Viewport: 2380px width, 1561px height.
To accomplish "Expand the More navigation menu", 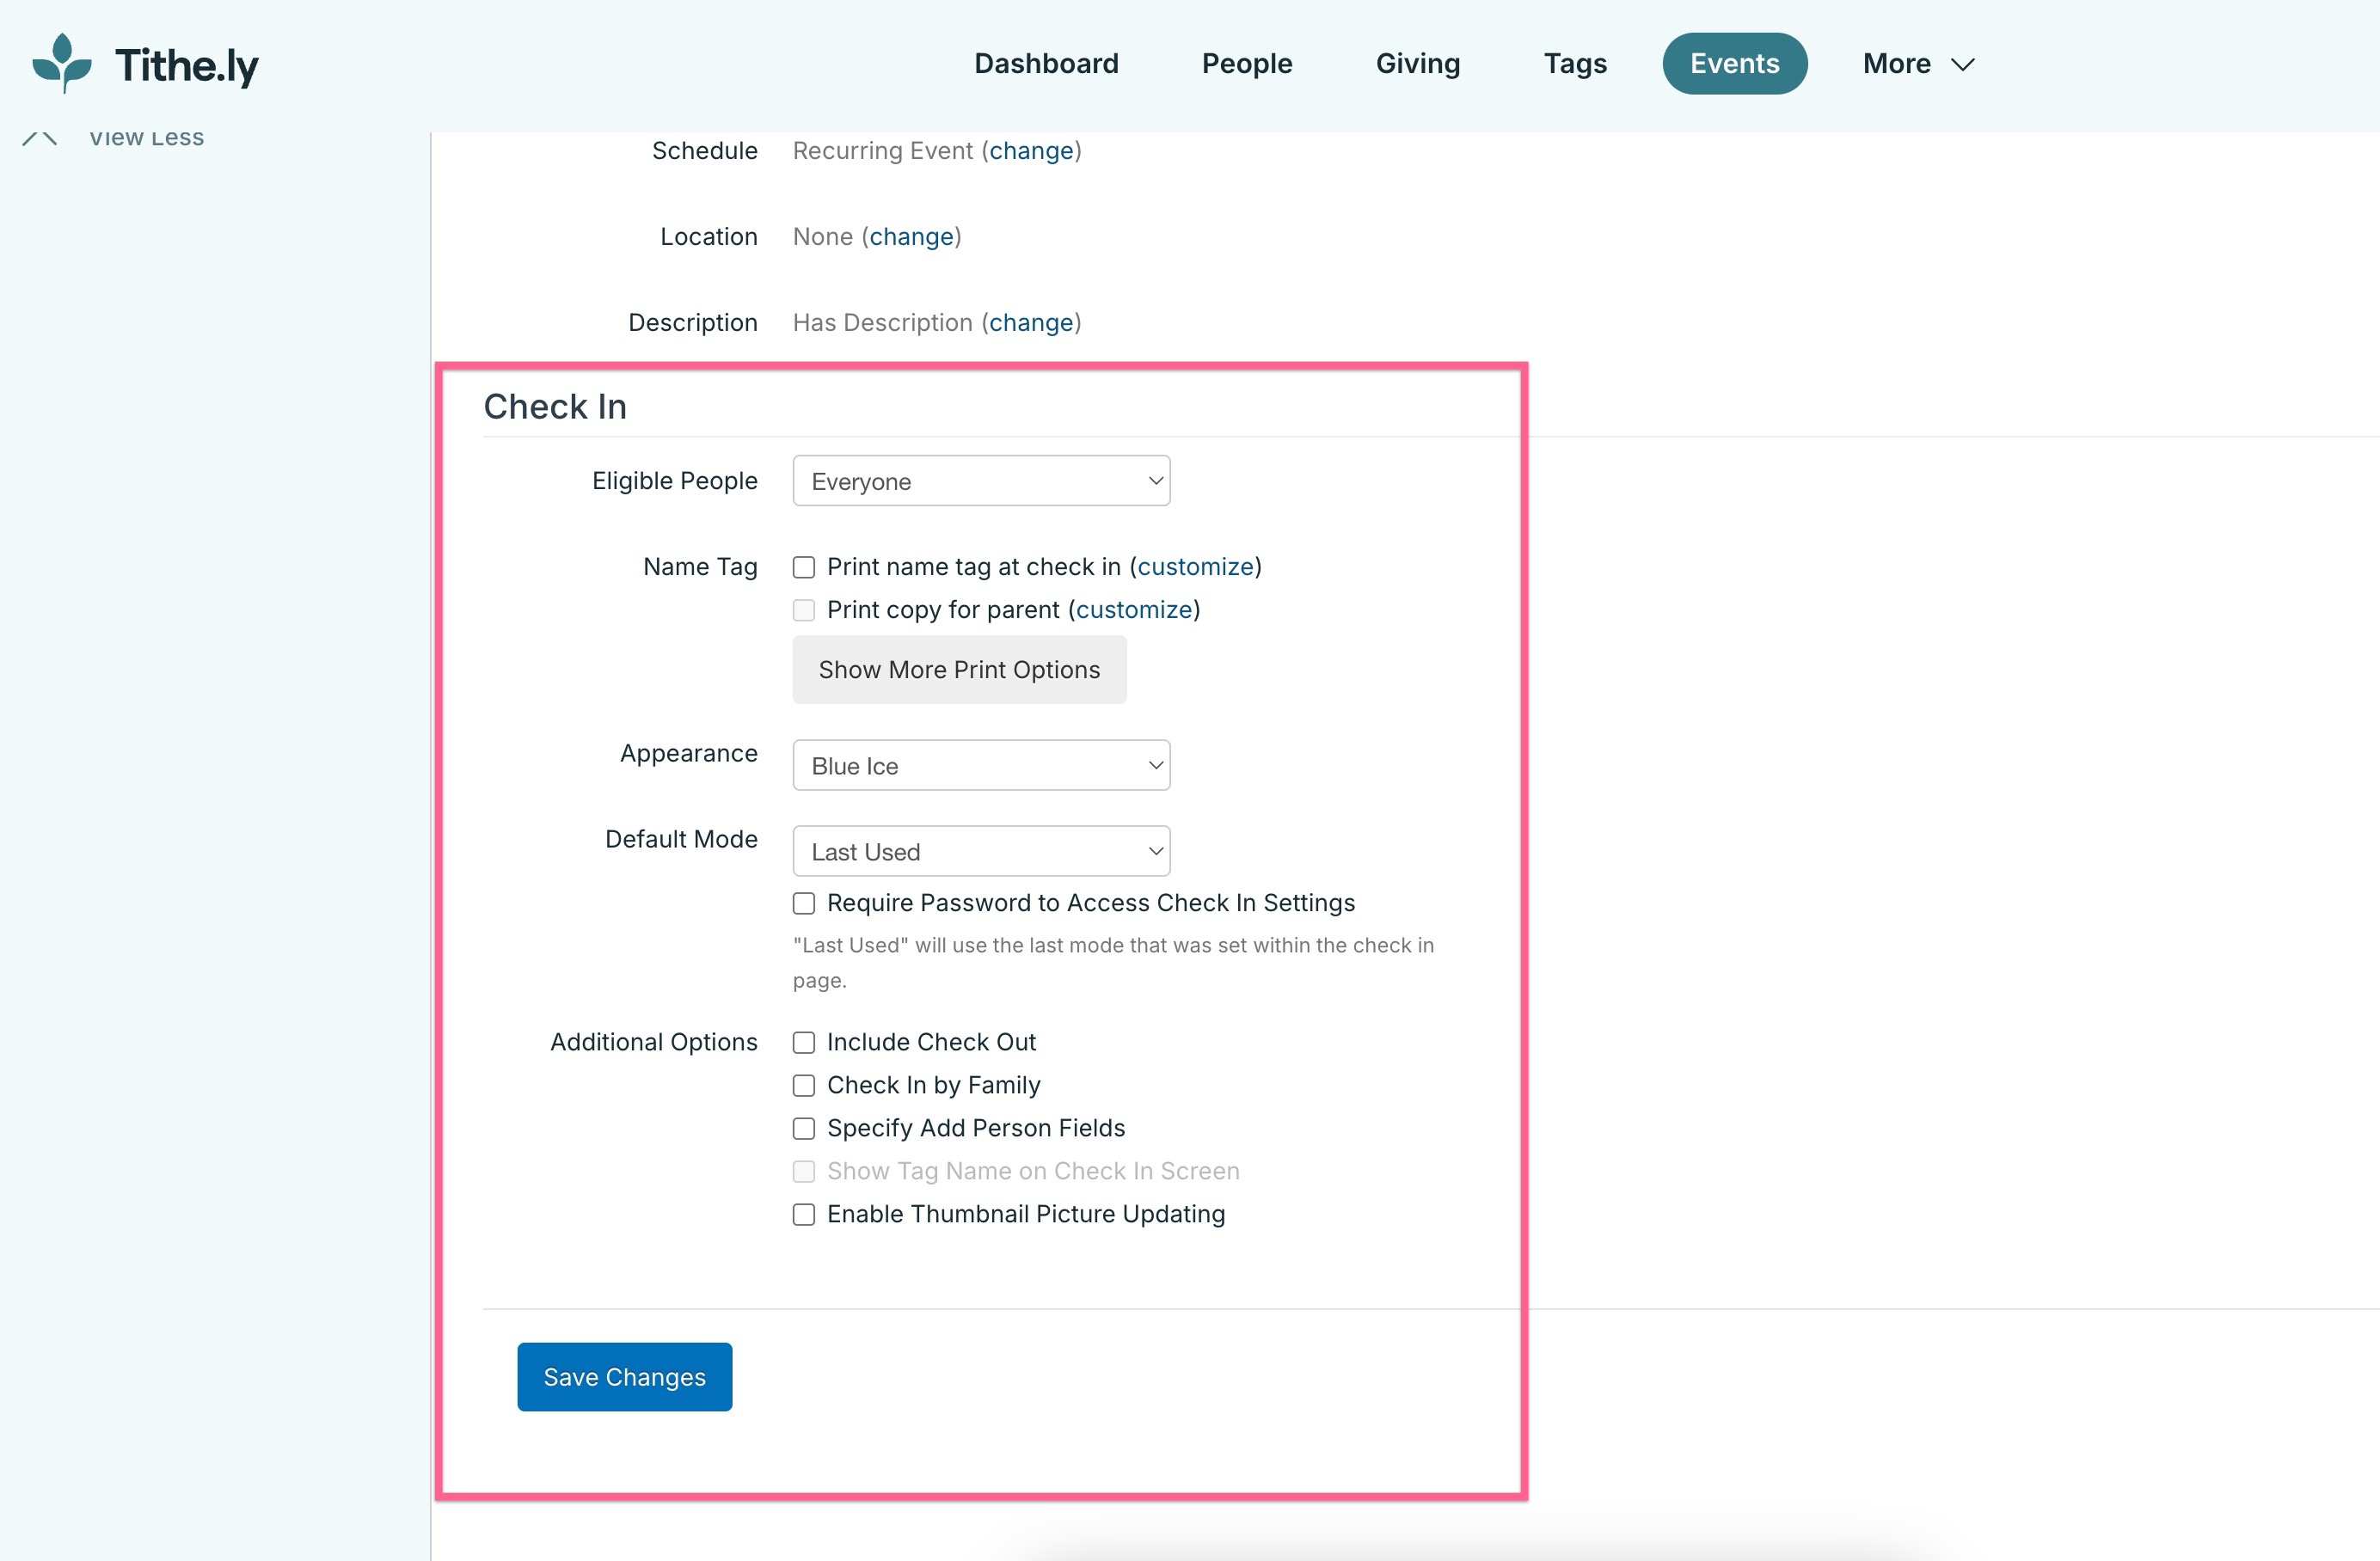I will [1918, 63].
